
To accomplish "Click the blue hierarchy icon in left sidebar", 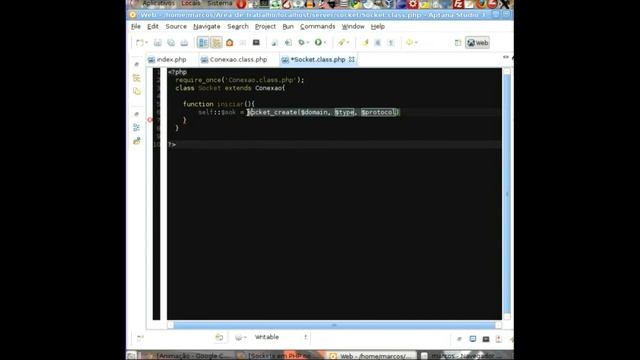I will [137, 128].
